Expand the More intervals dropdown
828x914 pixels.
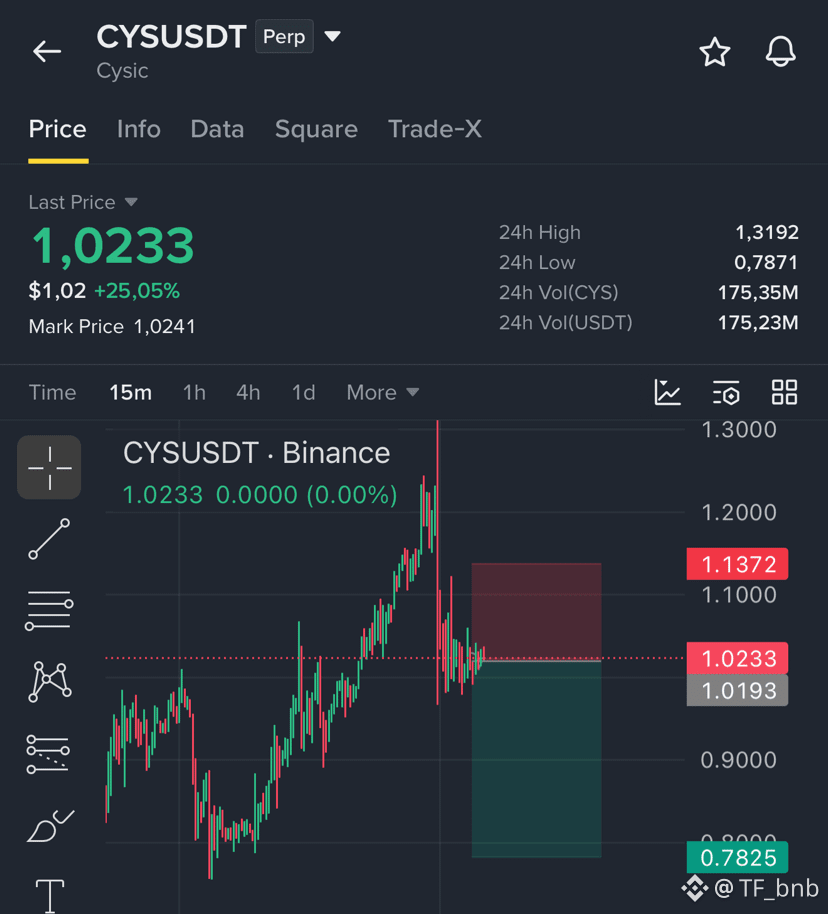click(x=383, y=392)
